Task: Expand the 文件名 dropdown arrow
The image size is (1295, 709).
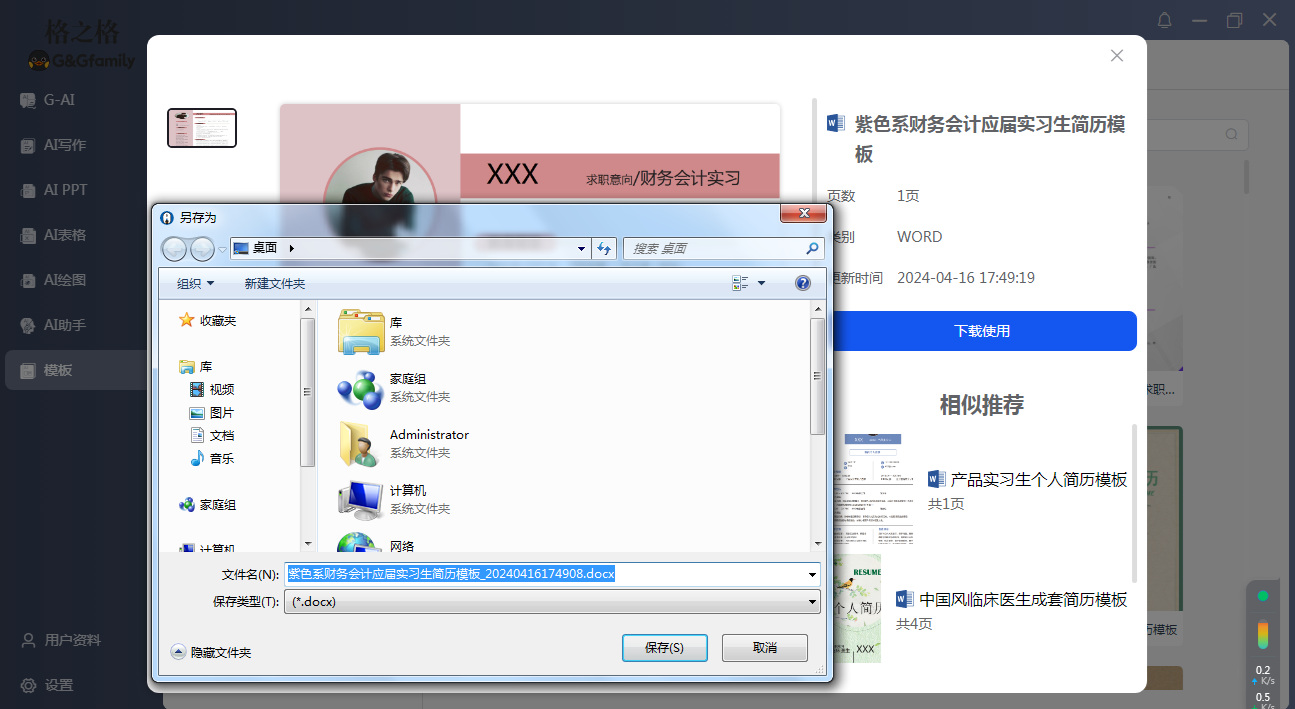Action: [x=812, y=574]
